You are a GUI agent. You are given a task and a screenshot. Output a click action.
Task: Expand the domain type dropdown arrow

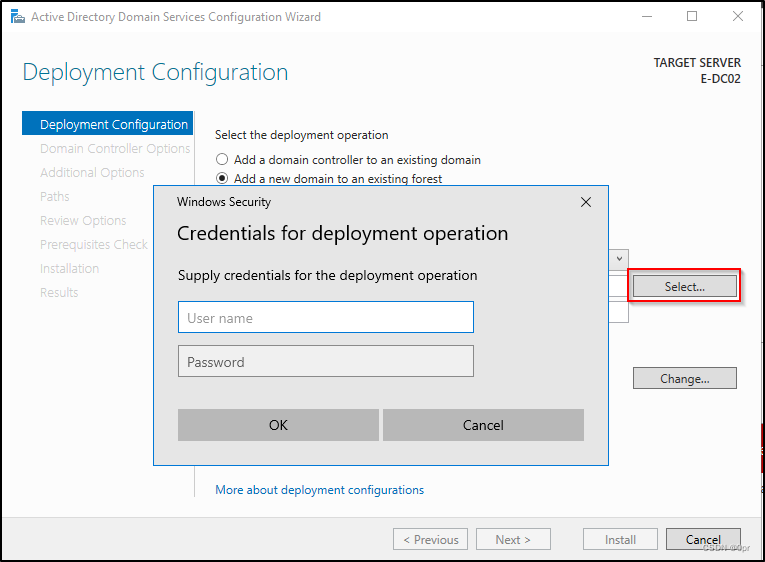(x=619, y=259)
